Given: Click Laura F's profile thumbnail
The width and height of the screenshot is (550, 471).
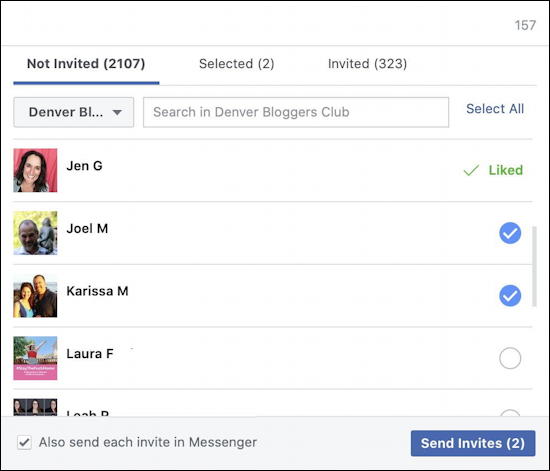Looking at the screenshot, I should pyautogui.click(x=35, y=358).
